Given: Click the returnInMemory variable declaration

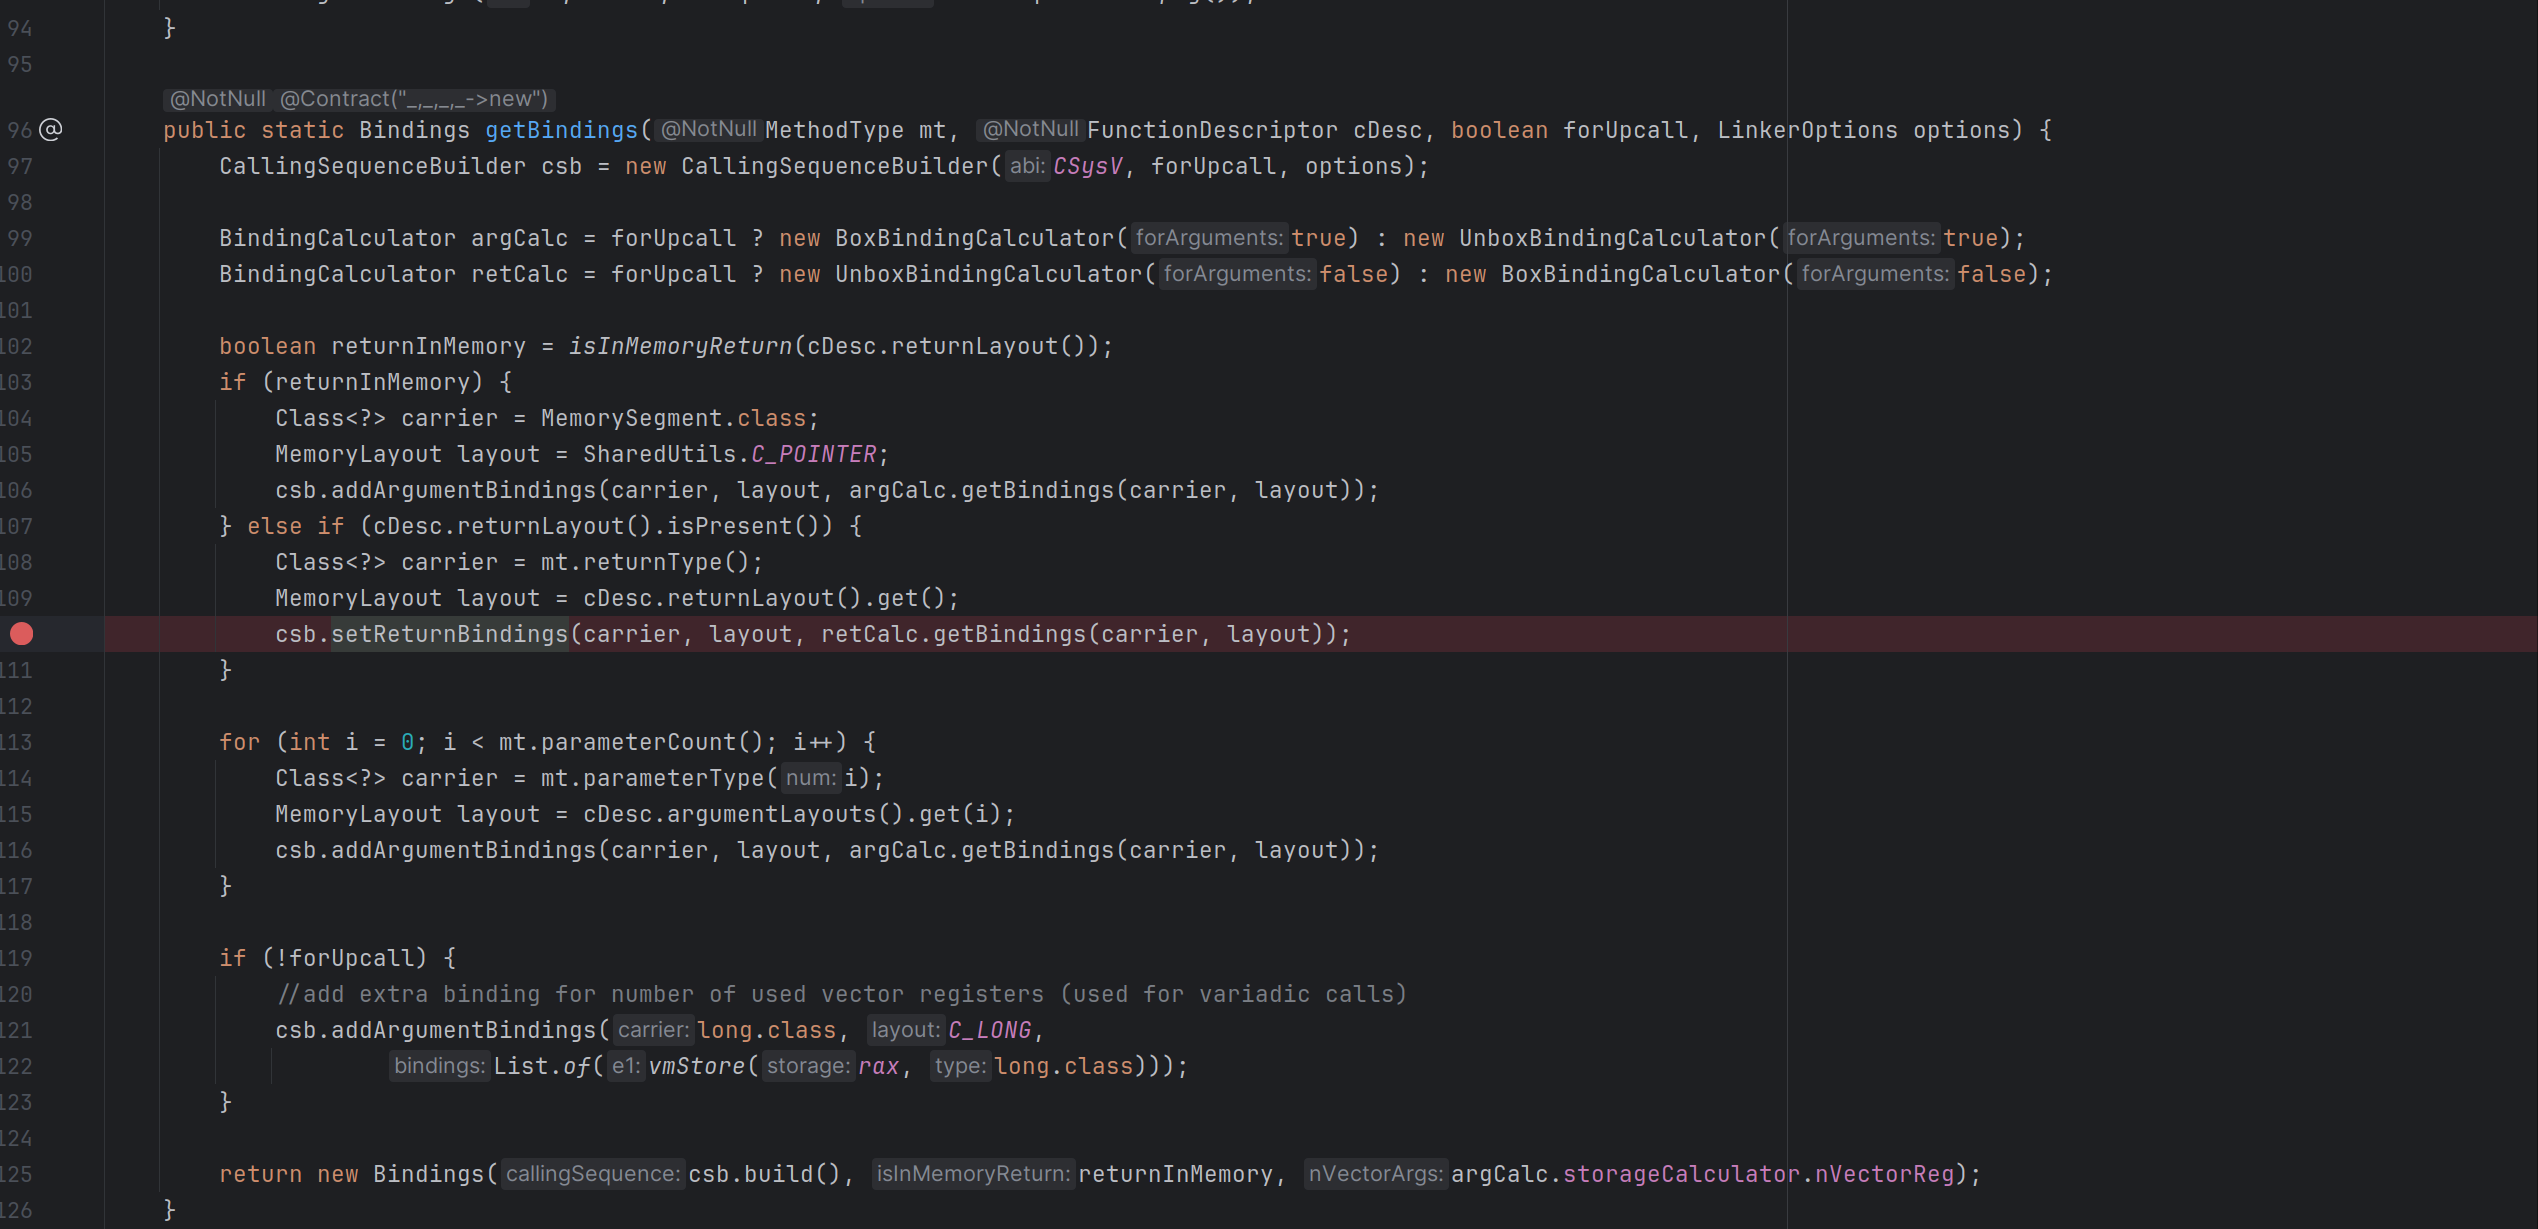Looking at the screenshot, I should (428, 346).
